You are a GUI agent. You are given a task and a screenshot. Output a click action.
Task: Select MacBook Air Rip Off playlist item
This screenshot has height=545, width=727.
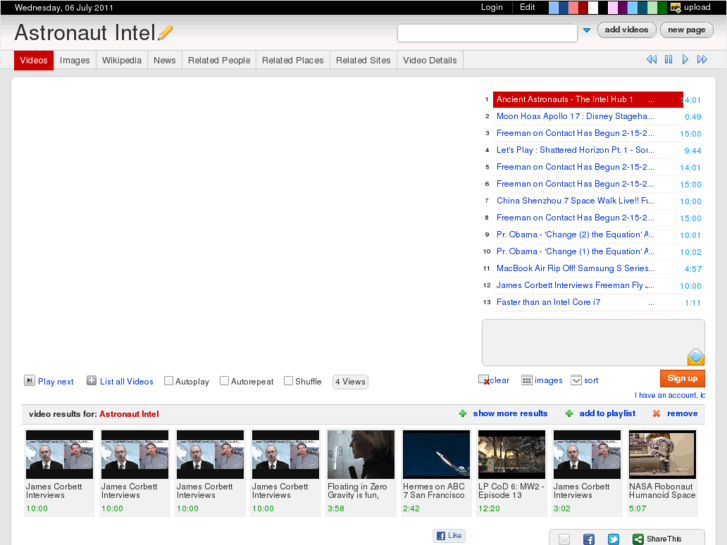587,269
